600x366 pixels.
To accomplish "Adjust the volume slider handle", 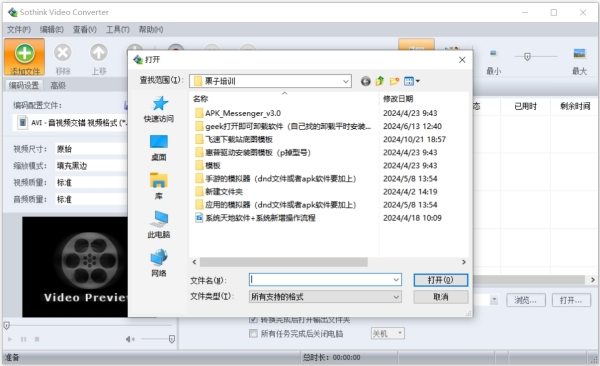I will pos(172,339).
